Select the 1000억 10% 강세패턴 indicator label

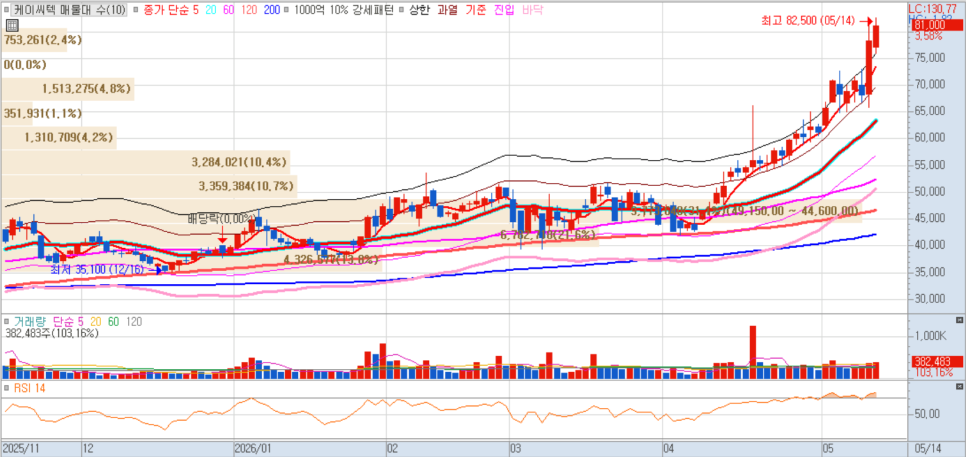(x=343, y=10)
